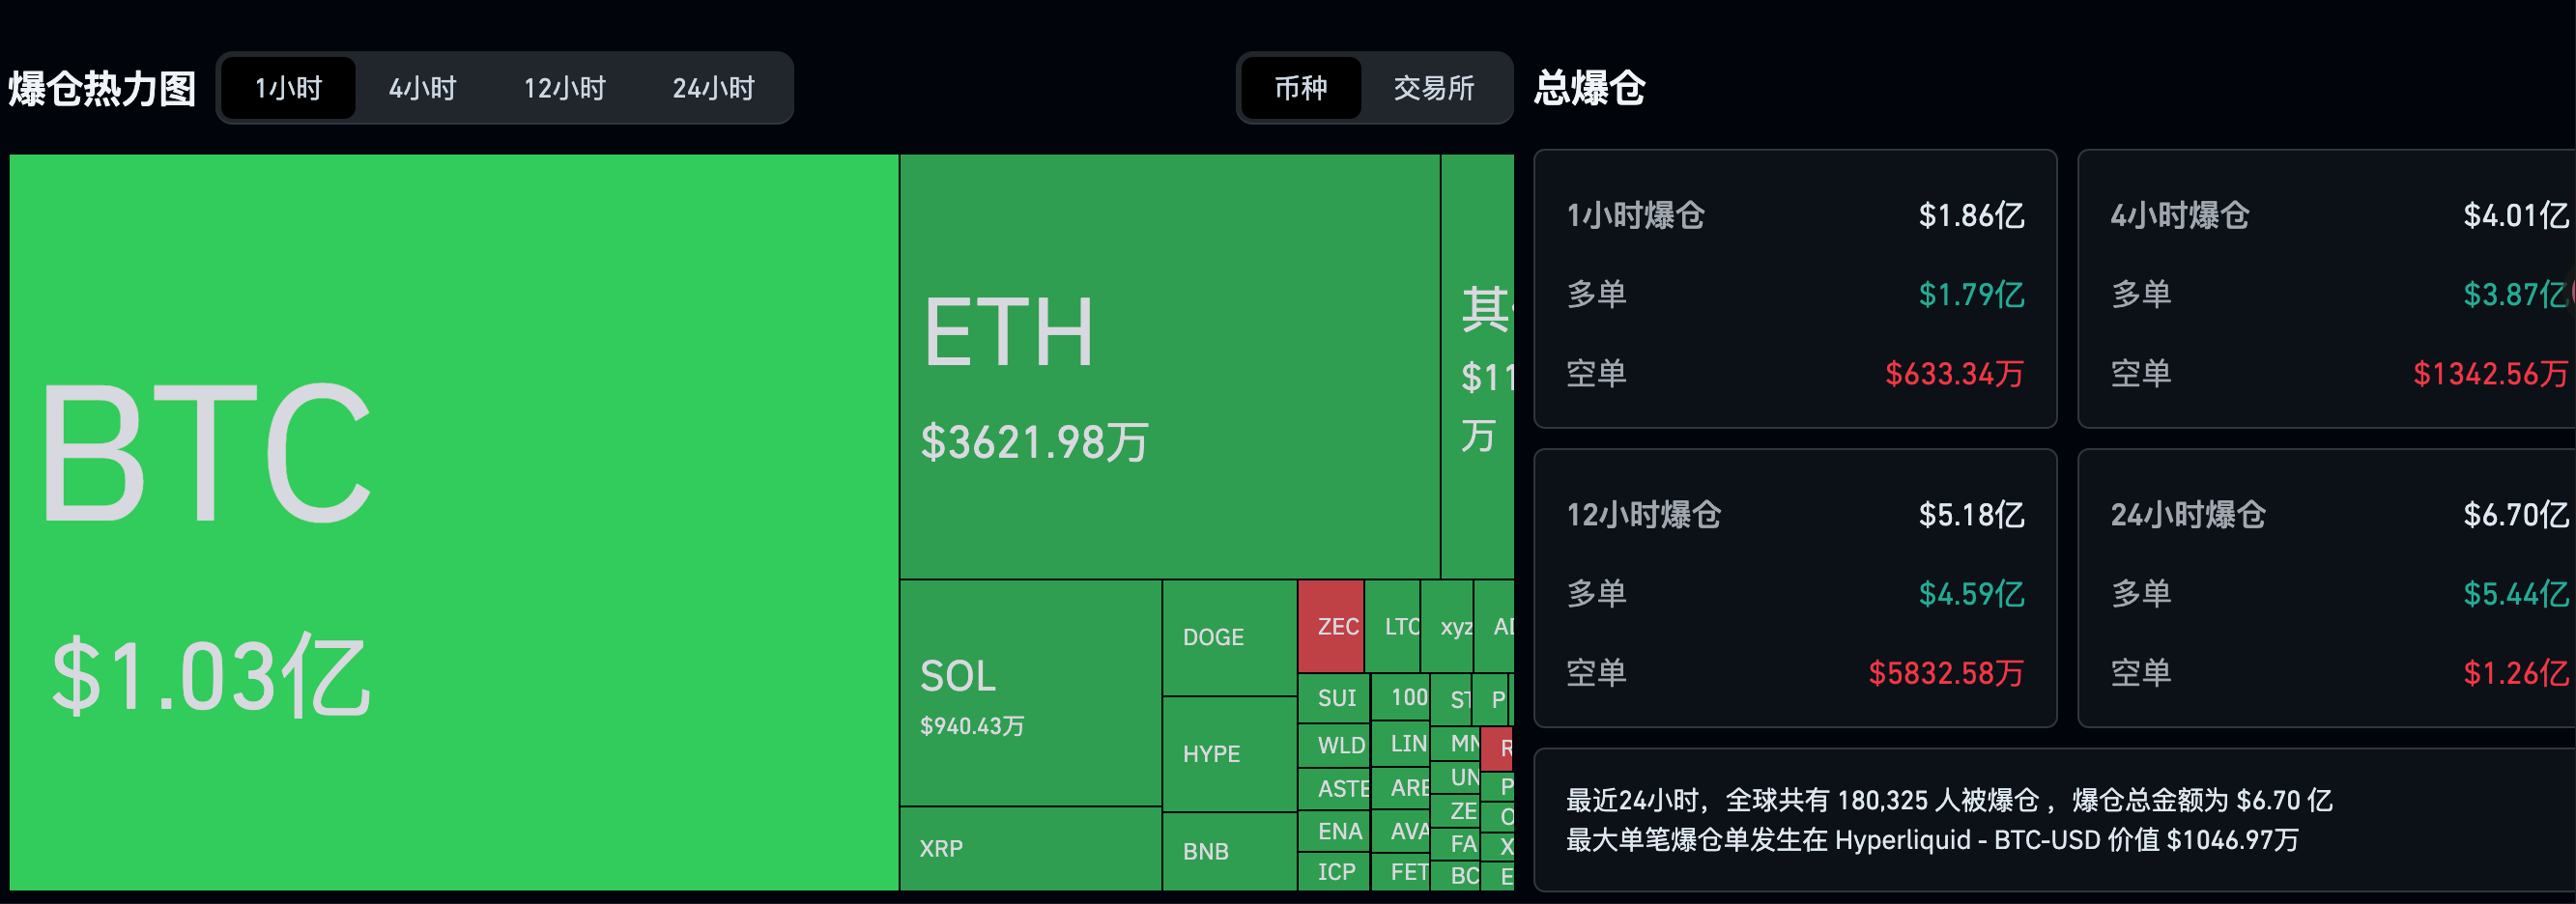Switch heatmap to 4小时 range

click(x=422, y=88)
